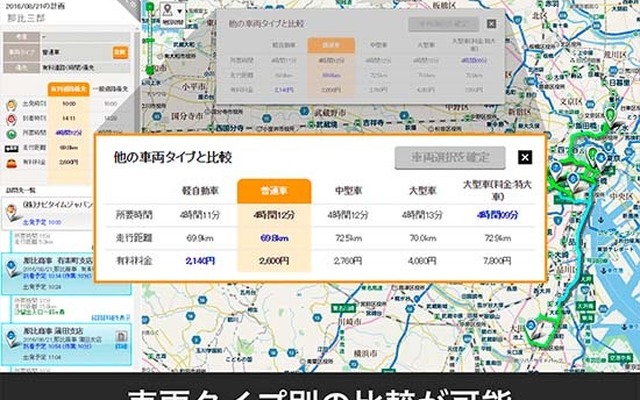Screen dimensions: 640x400
Task: Click the green clock duration icon
Action: pyautogui.click(x=11, y=133)
